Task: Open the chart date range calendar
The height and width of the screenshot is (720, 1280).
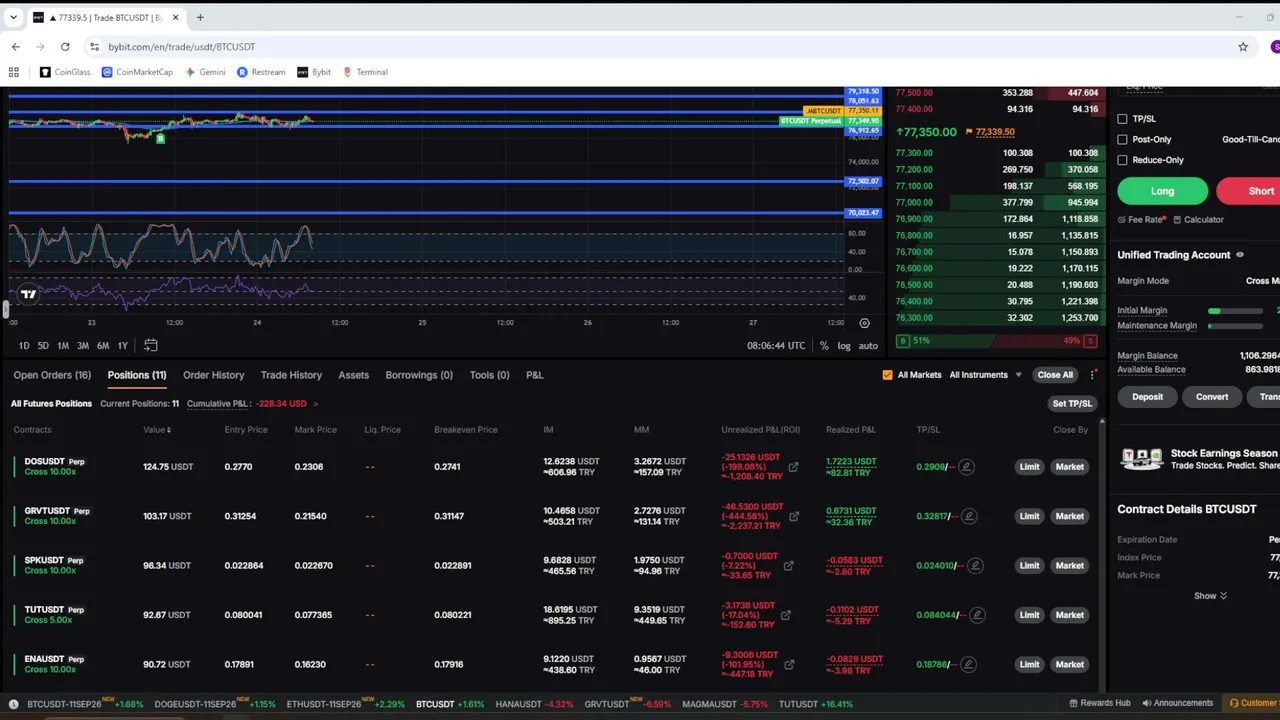Action: 151,345
